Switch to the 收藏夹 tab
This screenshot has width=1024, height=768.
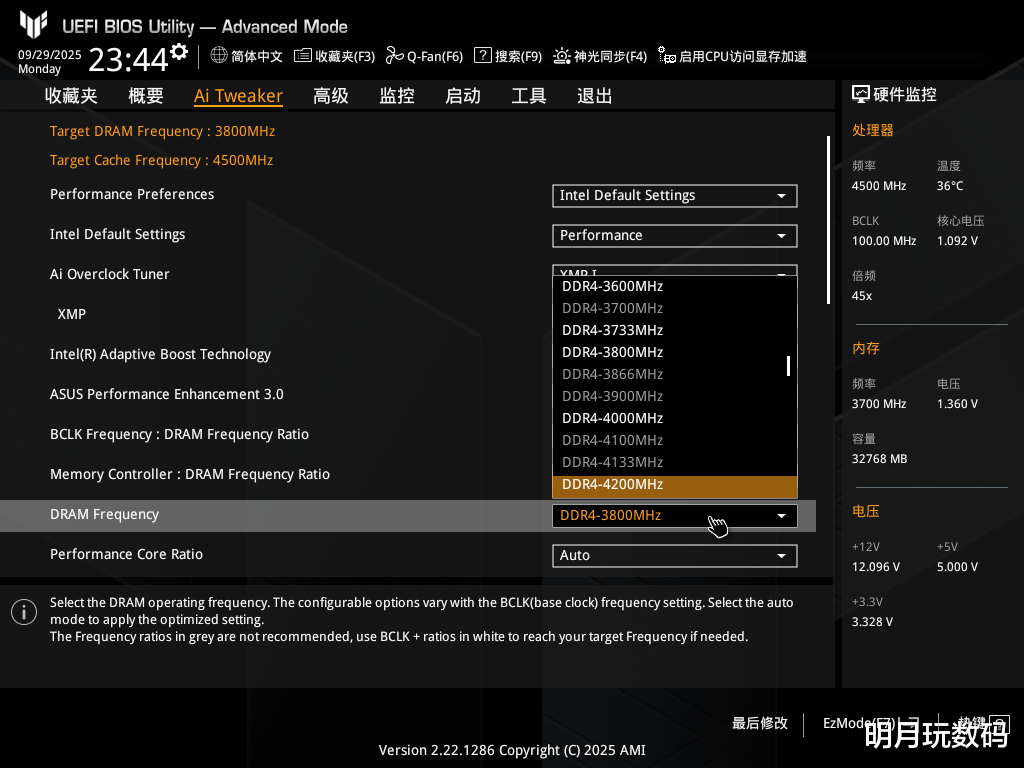(71, 96)
